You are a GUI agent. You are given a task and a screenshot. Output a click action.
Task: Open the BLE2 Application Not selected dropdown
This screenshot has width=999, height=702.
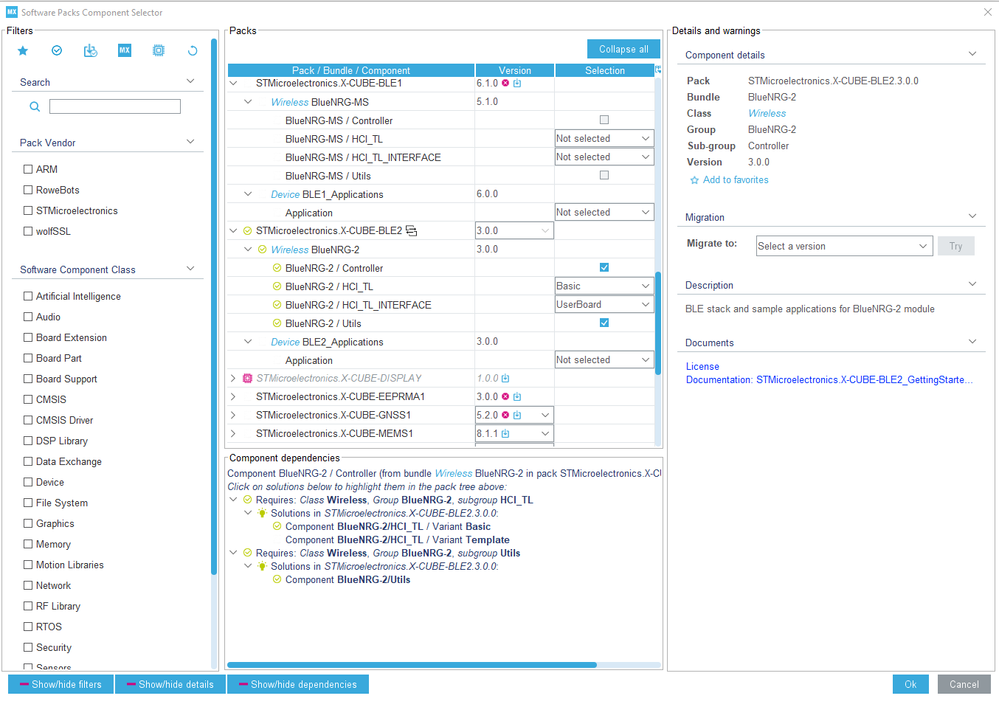click(604, 360)
